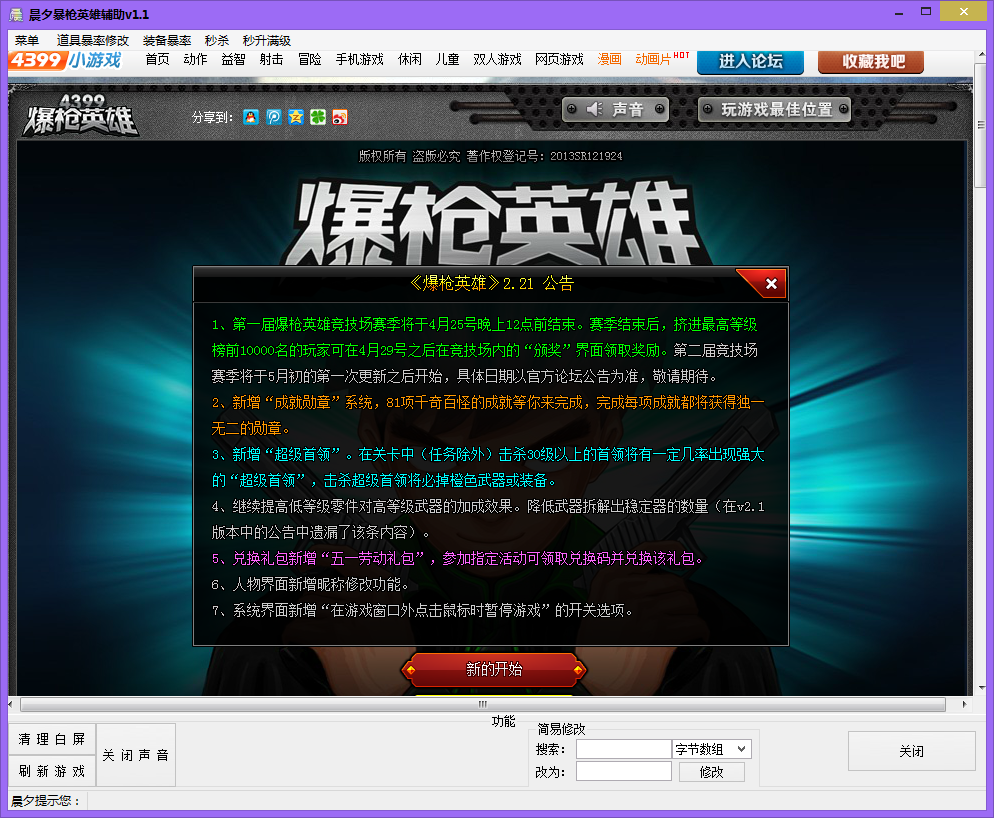The height and width of the screenshot is (818, 994).
Task: Click the vertical scrollbar up arrow
Action: (981, 56)
